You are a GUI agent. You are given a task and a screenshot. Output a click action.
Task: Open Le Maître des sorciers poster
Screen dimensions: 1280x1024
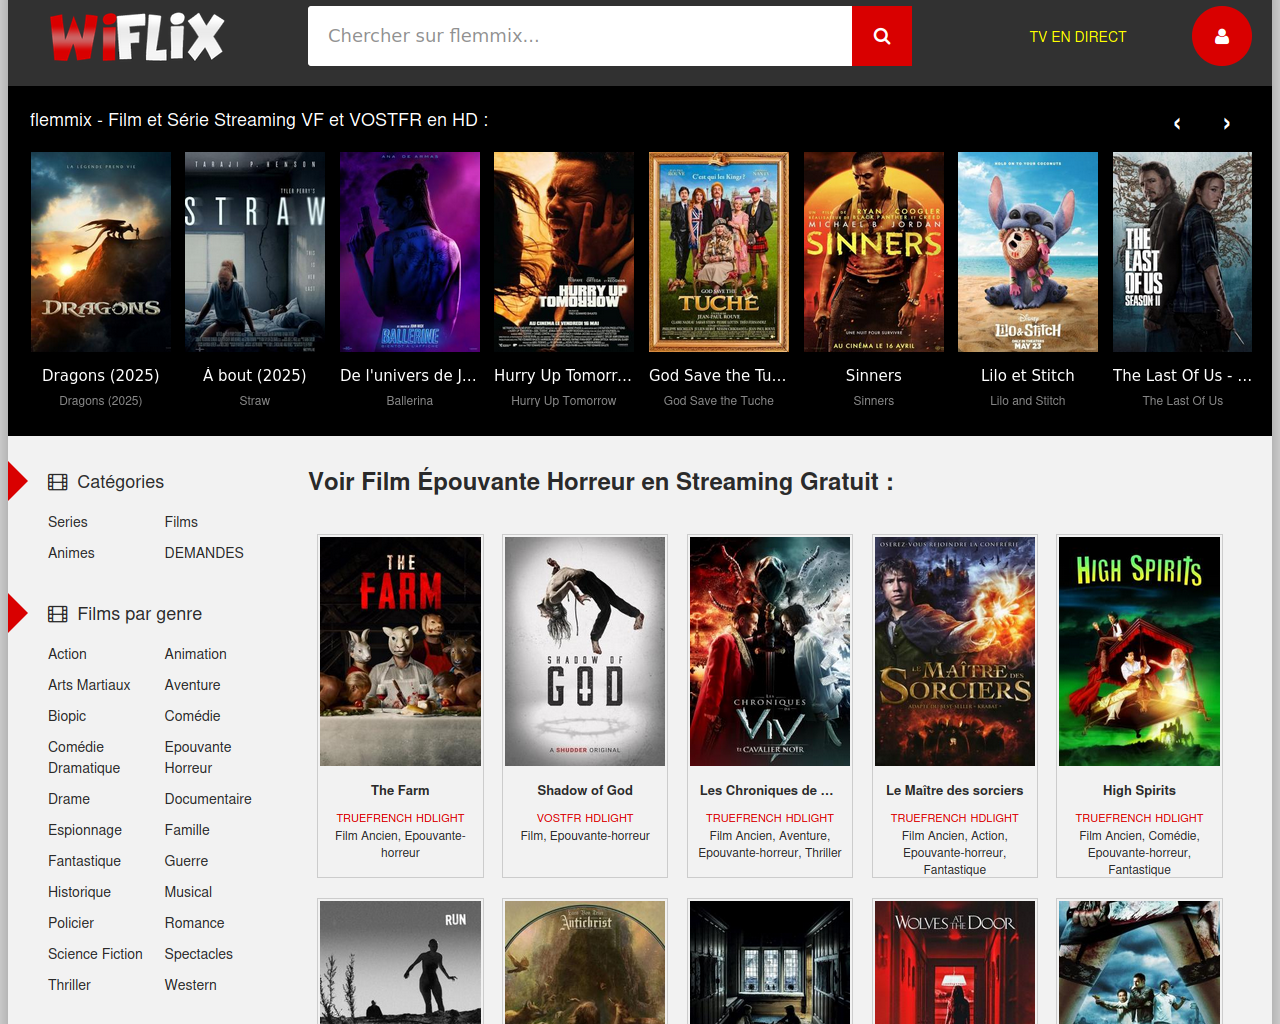955,651
